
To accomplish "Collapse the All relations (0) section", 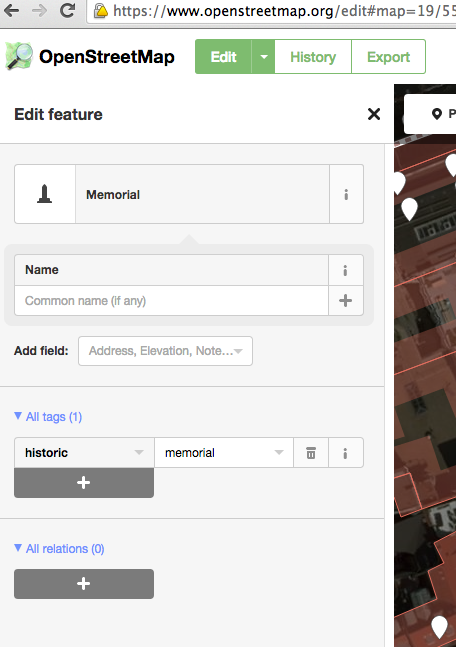I will point(59,549).
